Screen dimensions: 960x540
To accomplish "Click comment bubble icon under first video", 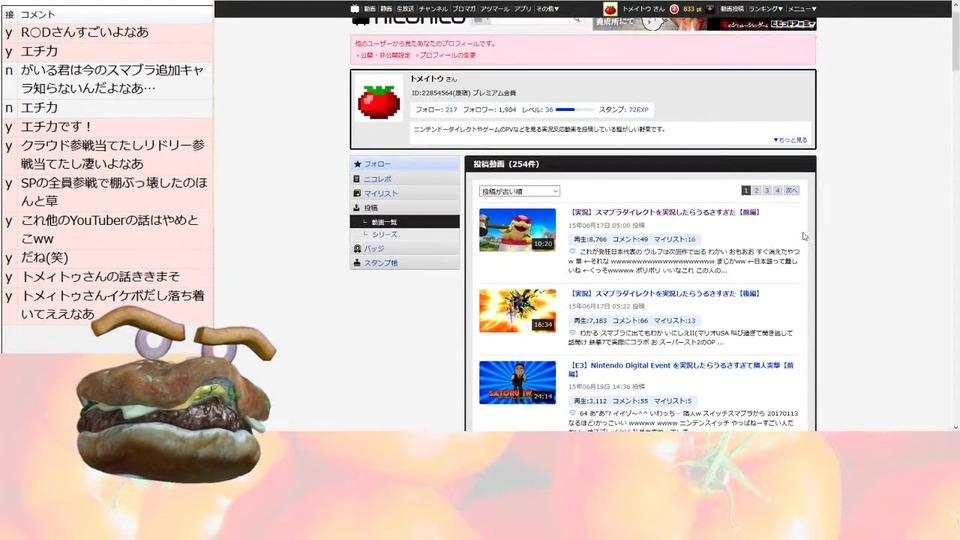I will pyautogui.click(x=572, y=251).
